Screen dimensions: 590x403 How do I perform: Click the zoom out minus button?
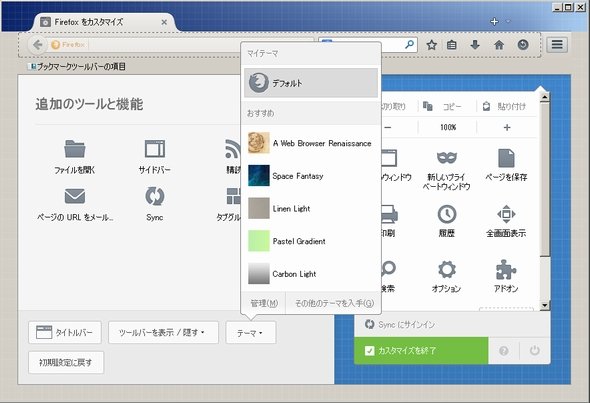pyautogui.click(x=388, y=128)
